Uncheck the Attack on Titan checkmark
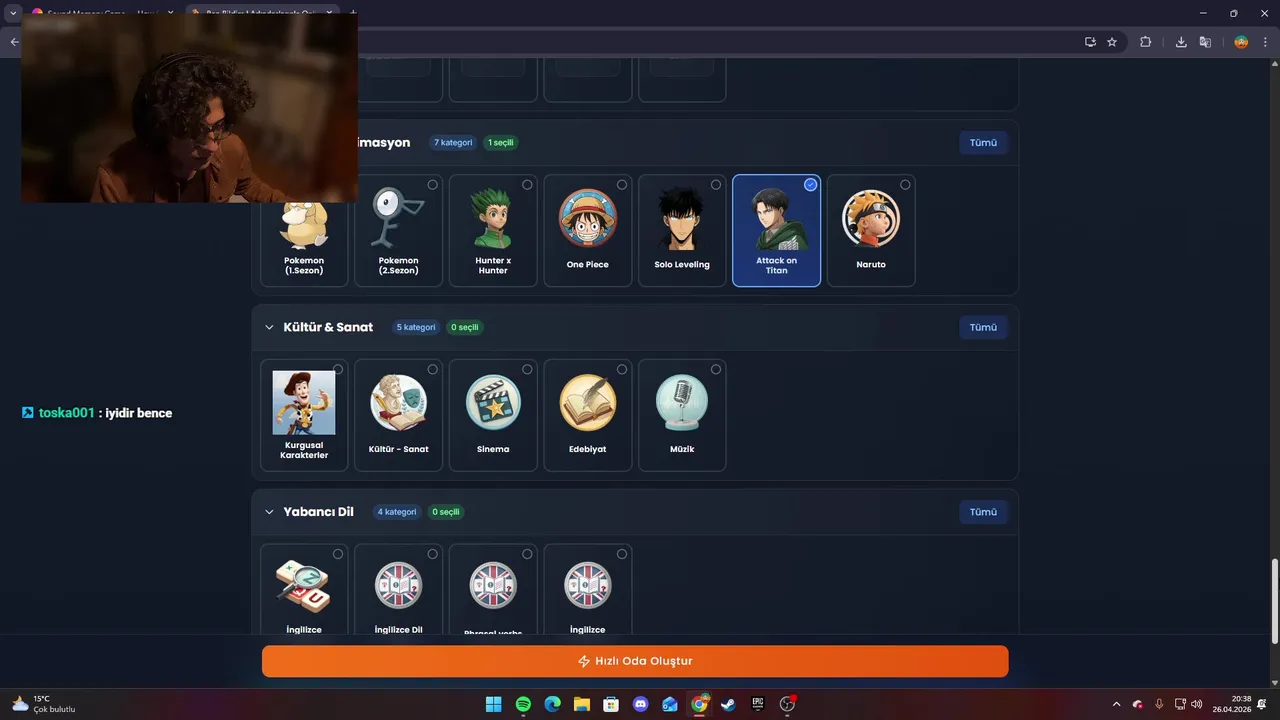 pyautogui.click(x=810, y=185)
